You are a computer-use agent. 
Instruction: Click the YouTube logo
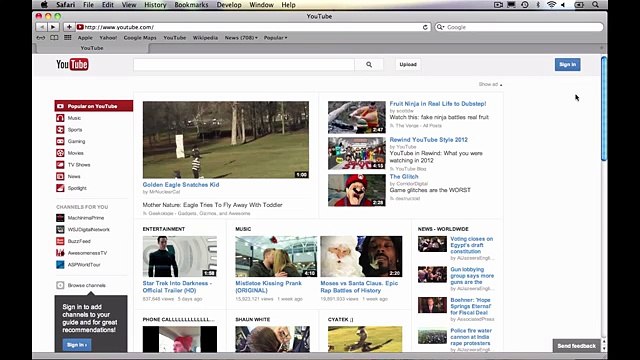pyautogui.click(x=72, y=64)
